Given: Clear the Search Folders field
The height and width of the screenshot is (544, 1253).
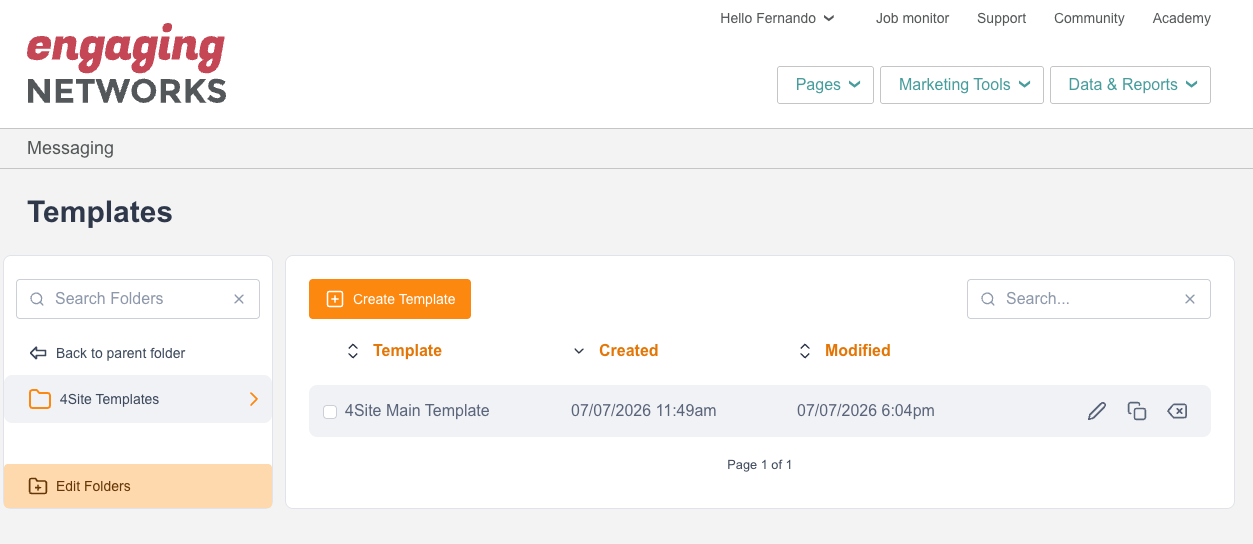Looking at the screenshot, I should pyautogui.click(x=239, y=299).
